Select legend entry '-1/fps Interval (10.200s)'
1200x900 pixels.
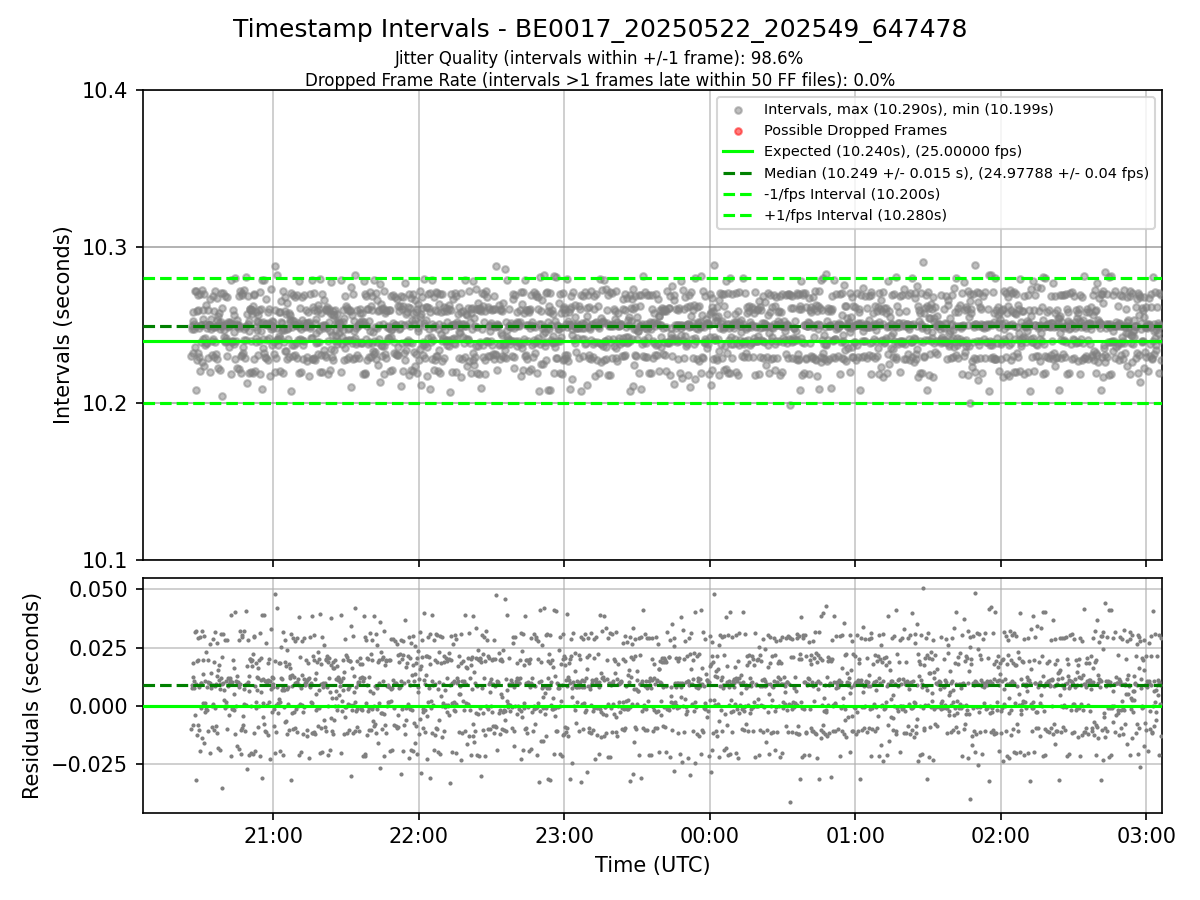[x=851, y=194]
